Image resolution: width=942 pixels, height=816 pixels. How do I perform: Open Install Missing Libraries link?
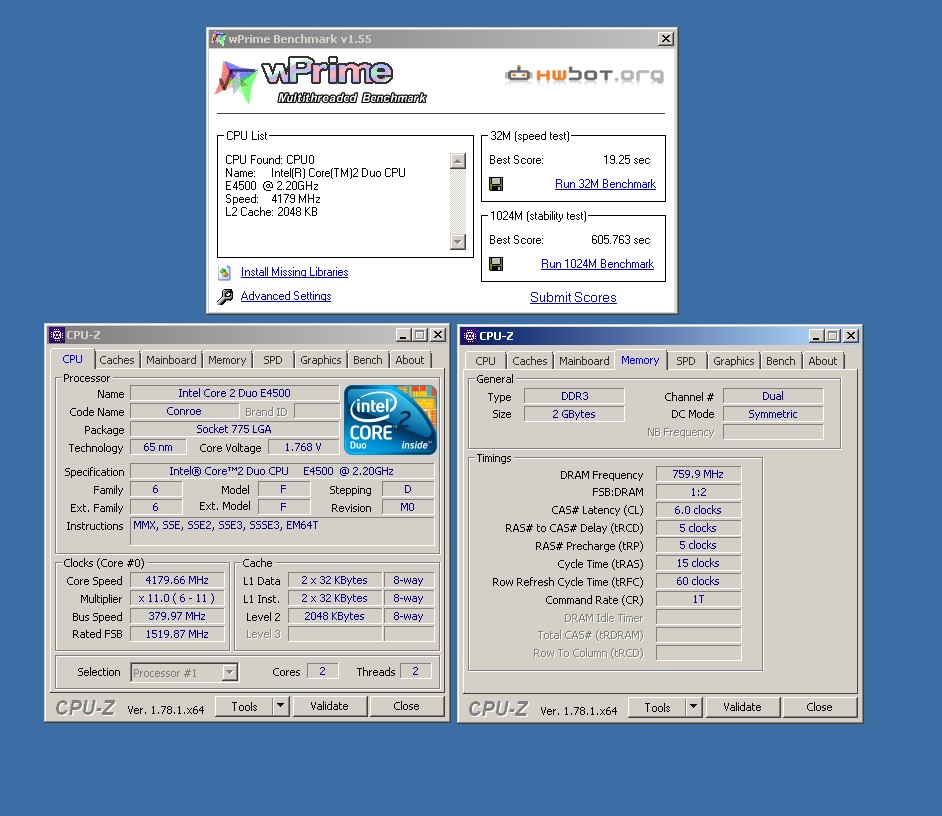tap(294, 272)
